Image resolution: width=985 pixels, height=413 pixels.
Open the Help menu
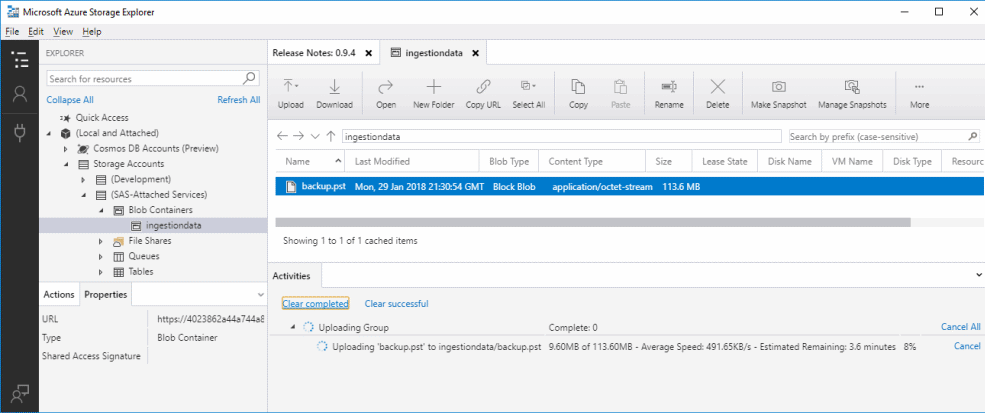point(92,31)
